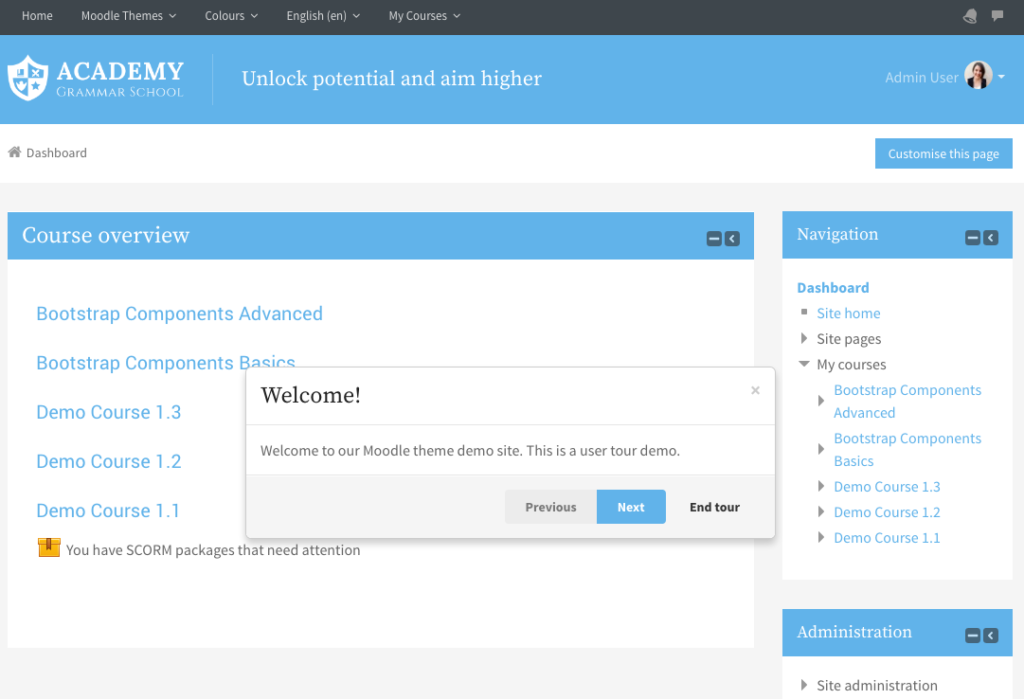Image resolution: width=1024 pixels, height=699 pixels.
Task: Open the Colours menu
Action: pyautogui.click(x=231, y=15)
